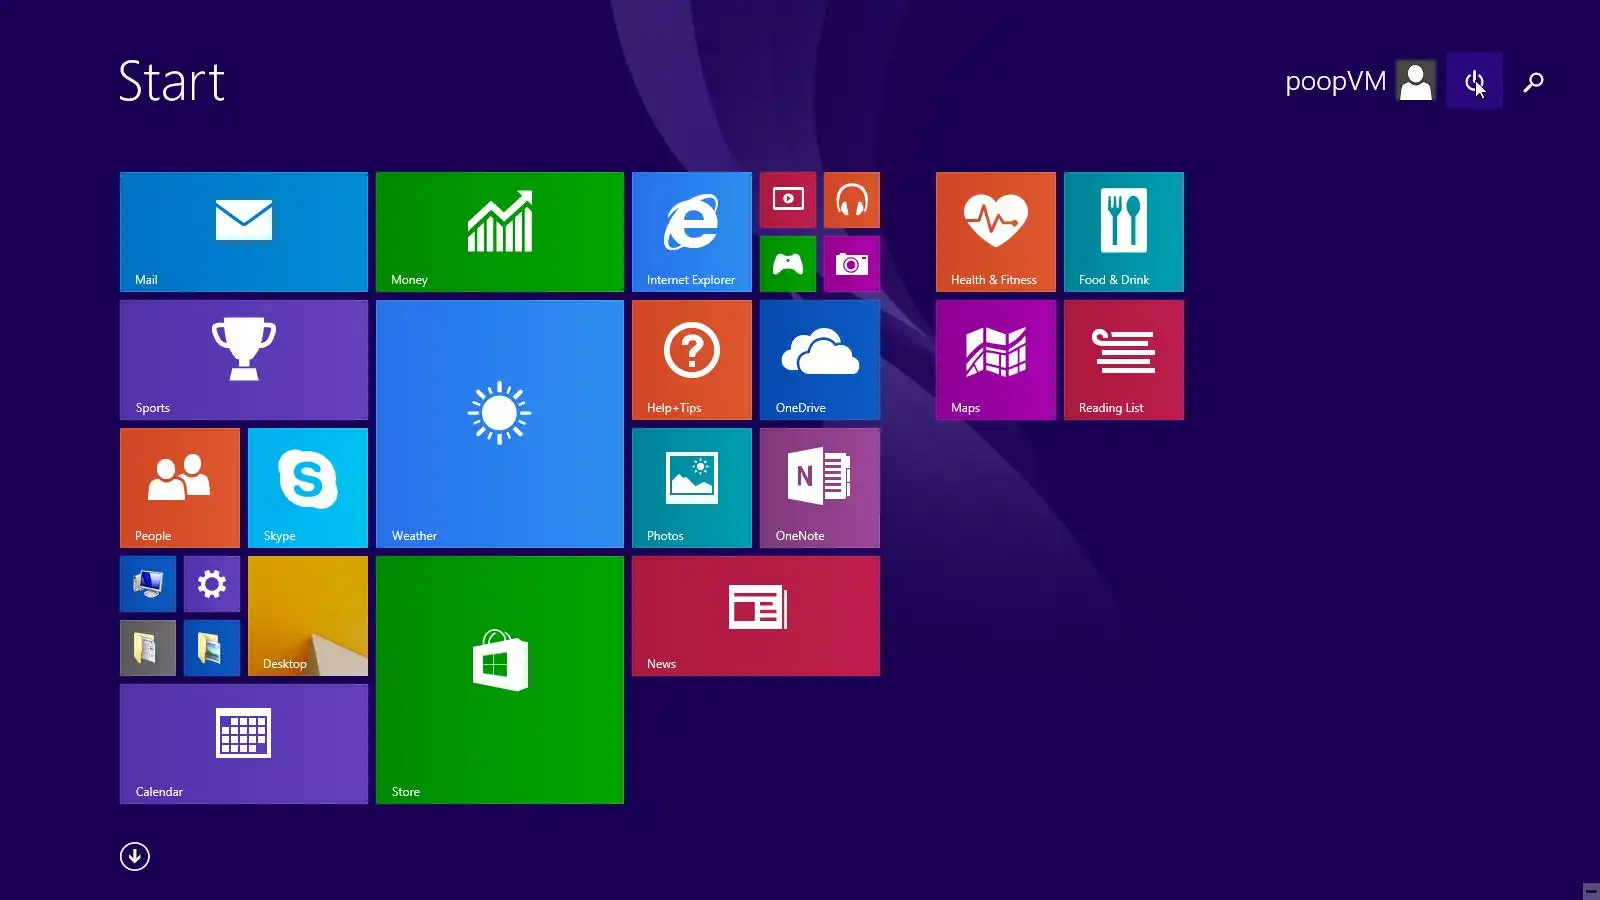Open the poopVM user account menu

coord(1360,81)
